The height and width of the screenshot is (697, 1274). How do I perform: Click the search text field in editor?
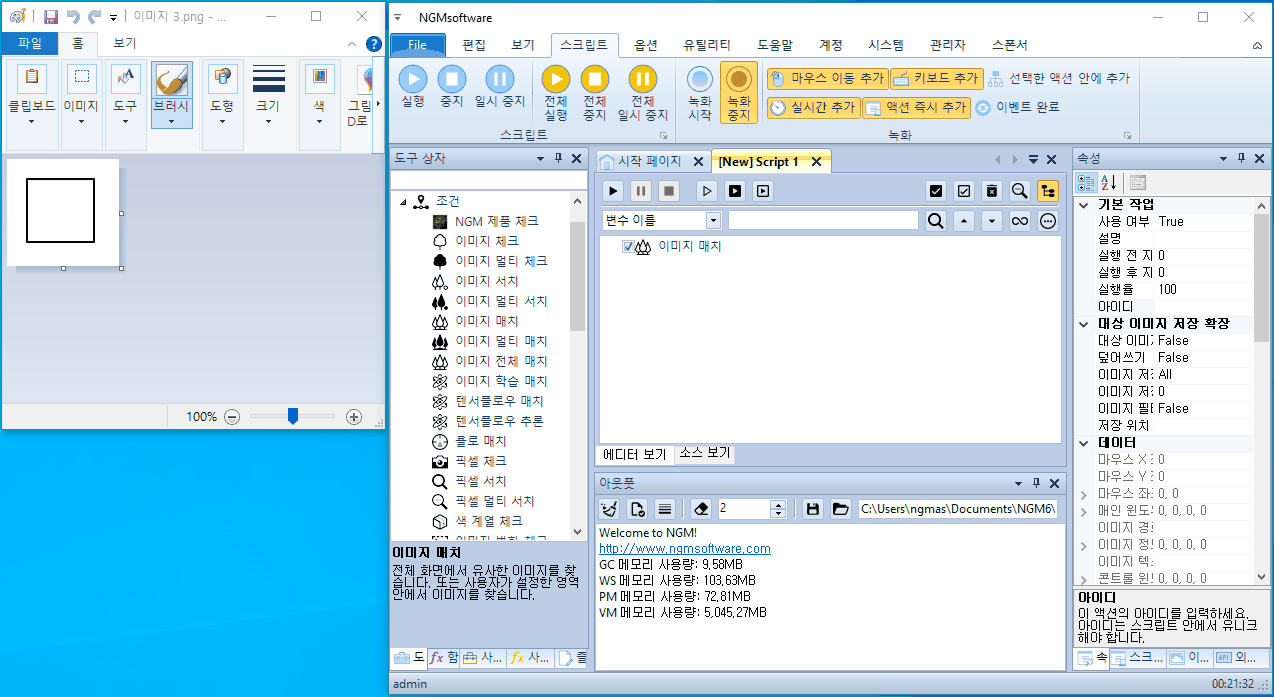click(x=823, y=221)
